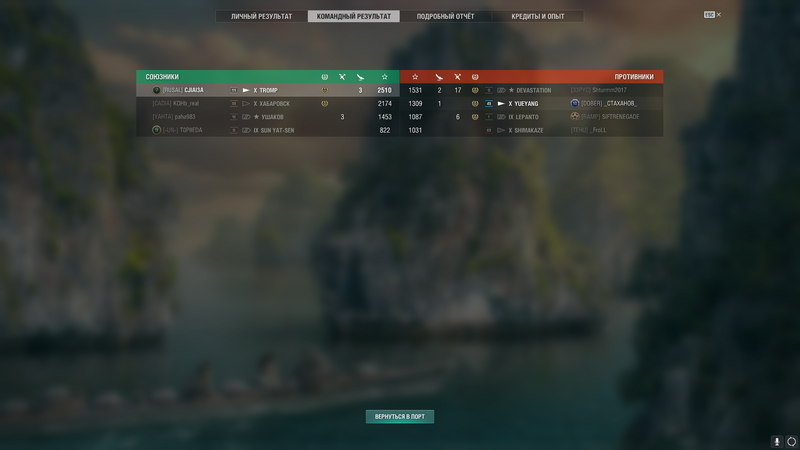Select enemy row with X Yueyang ship
Image resolution: width=800 pixels, height=450 pixels.
(532, 104)
